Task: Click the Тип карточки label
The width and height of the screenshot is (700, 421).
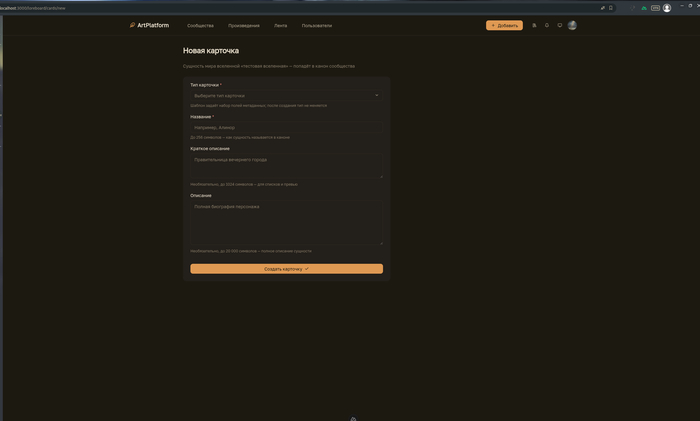Action: click(x=204, y=85)
